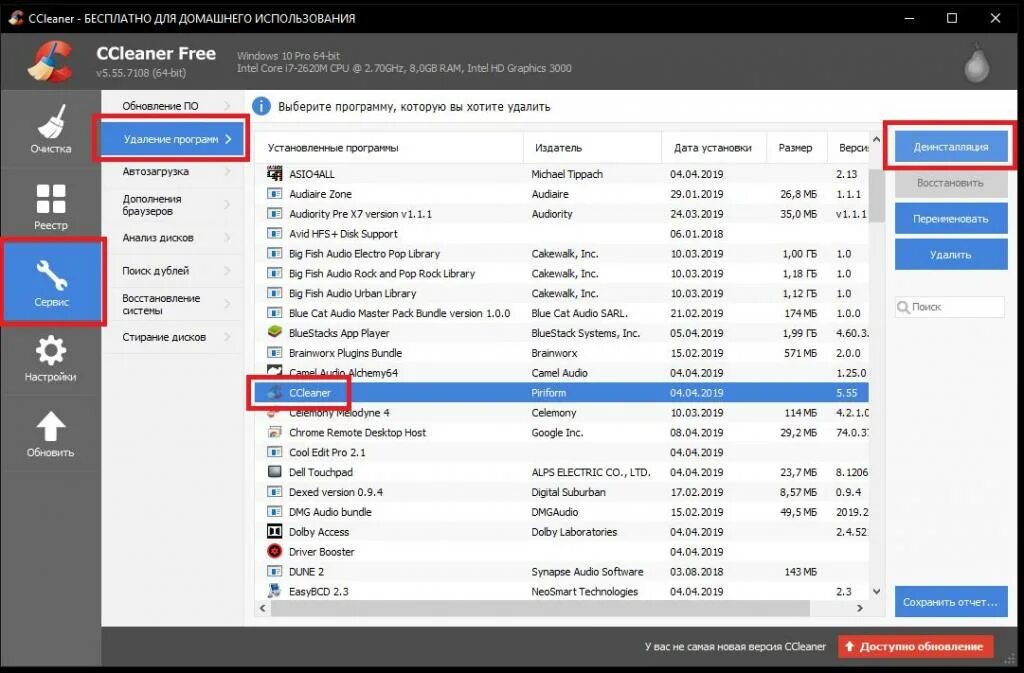Click the DMG Audio bundle icon

[275, 512]
